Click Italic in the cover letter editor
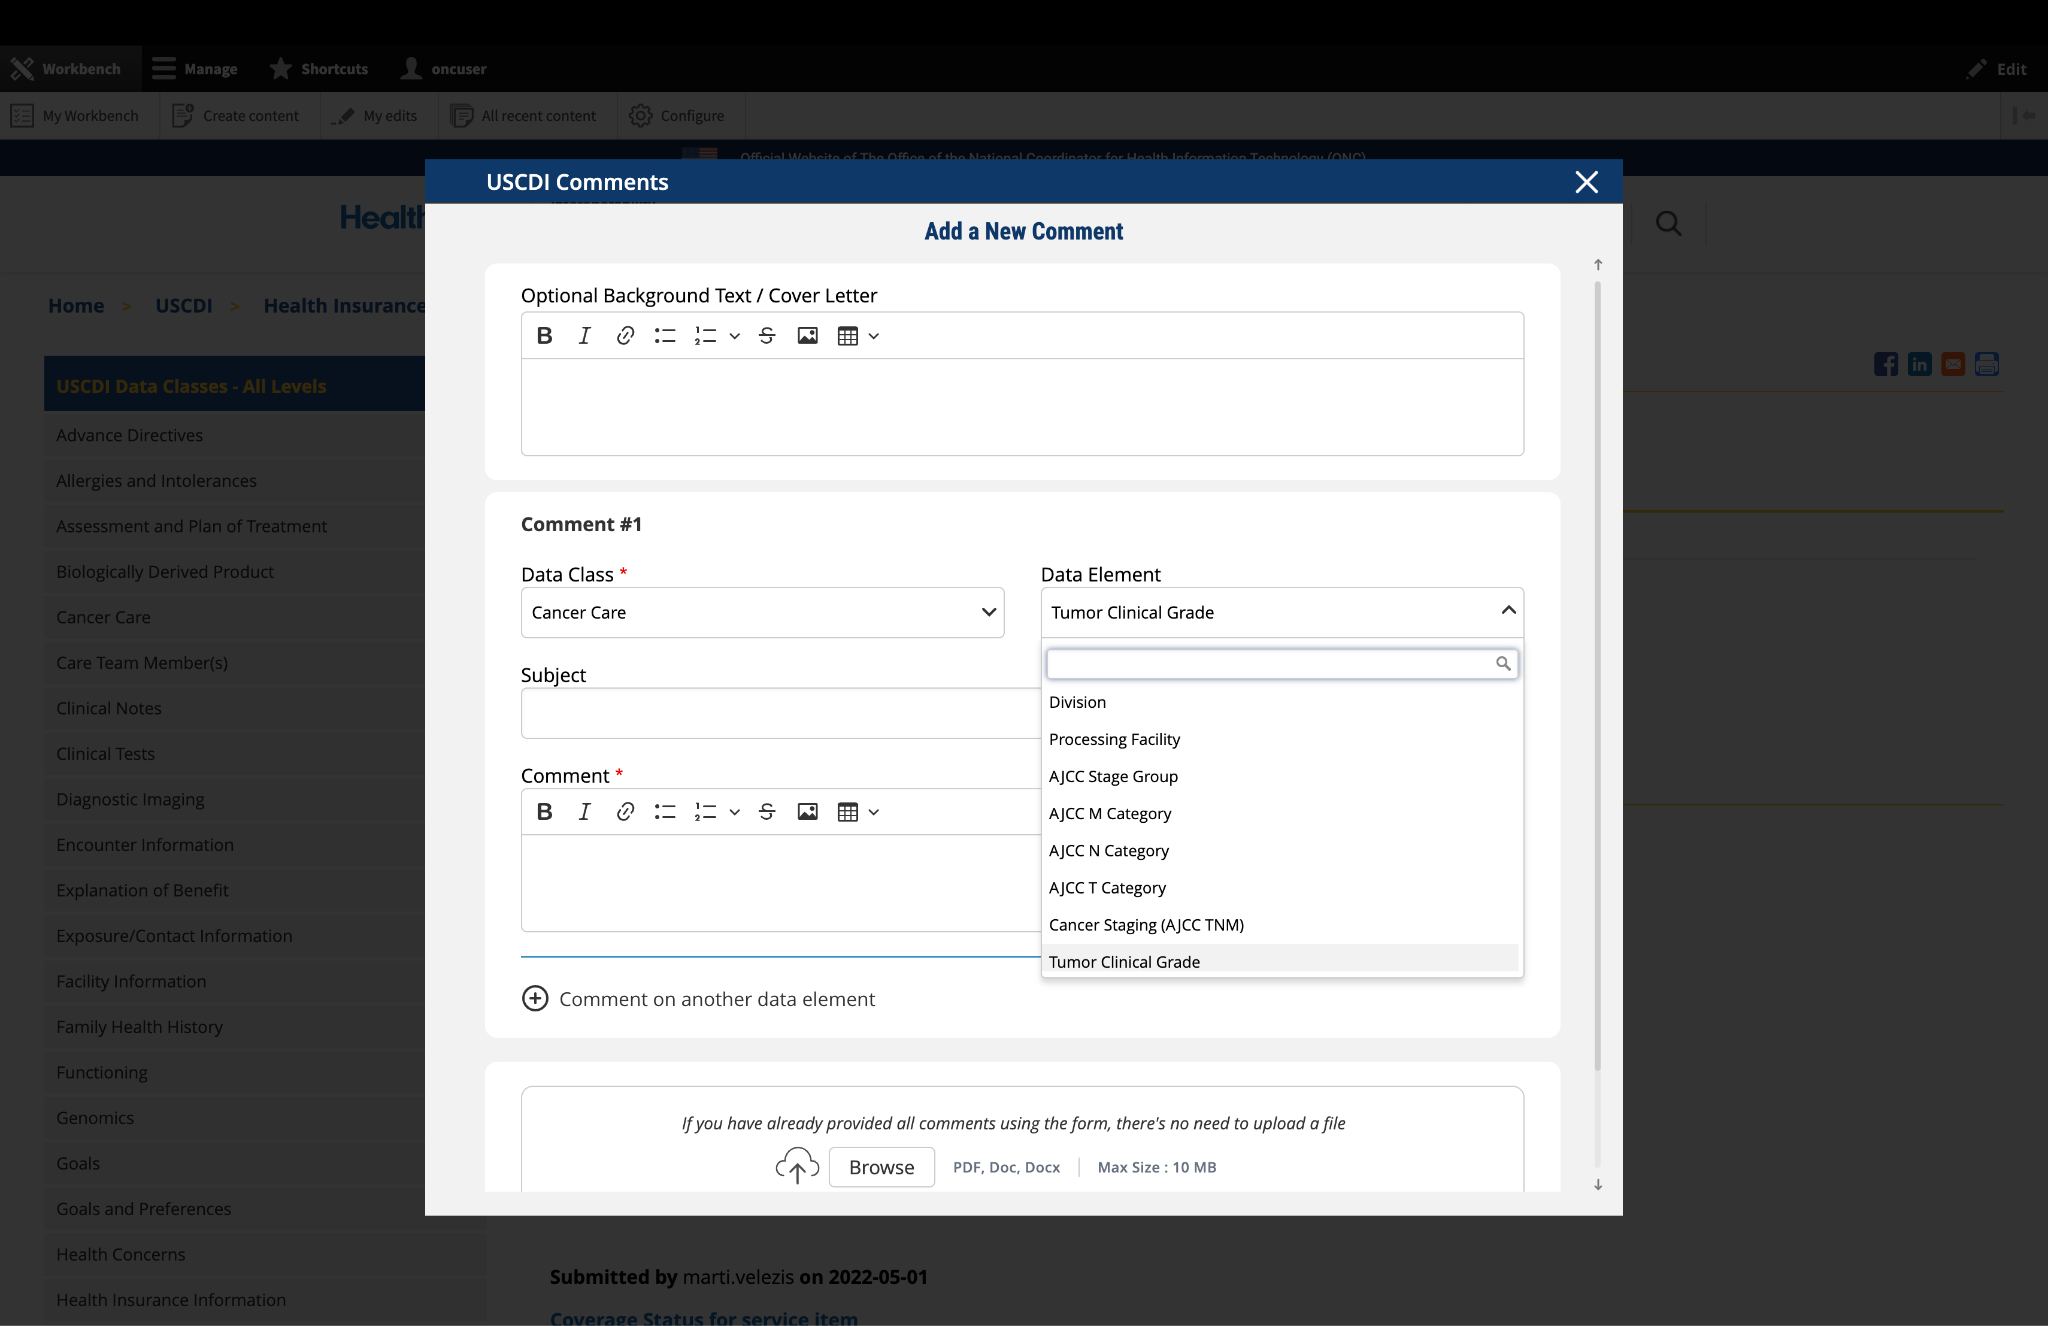 584,336
